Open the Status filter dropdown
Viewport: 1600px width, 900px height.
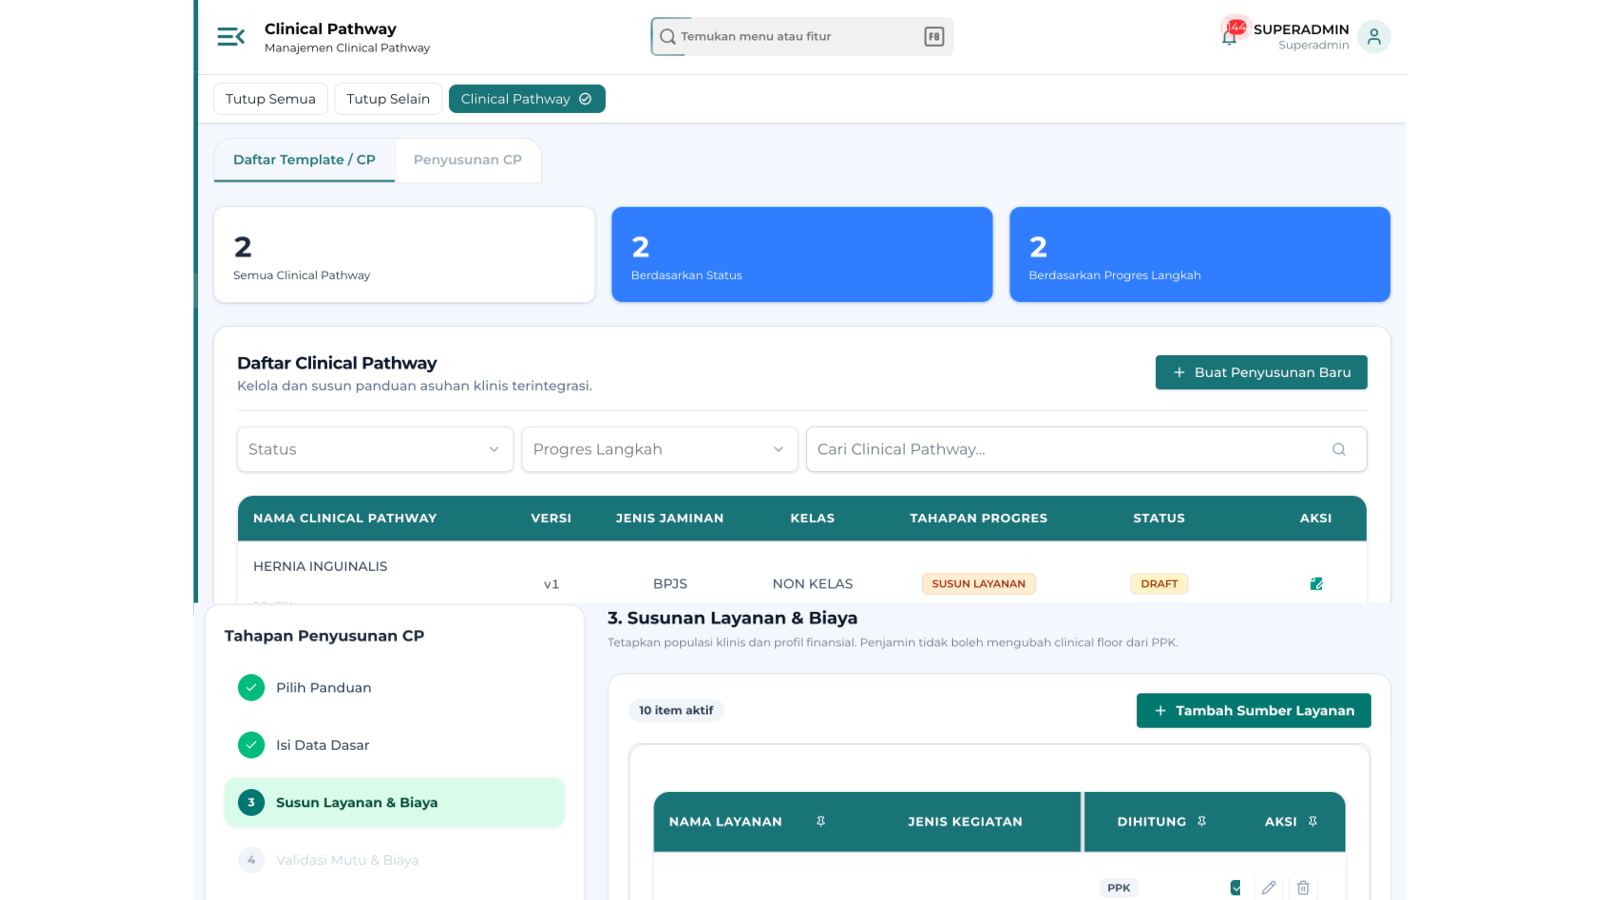pyautogui.click(x=375, y=449)
